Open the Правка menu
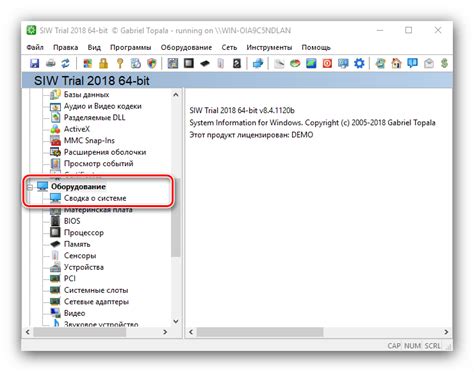 66,47
